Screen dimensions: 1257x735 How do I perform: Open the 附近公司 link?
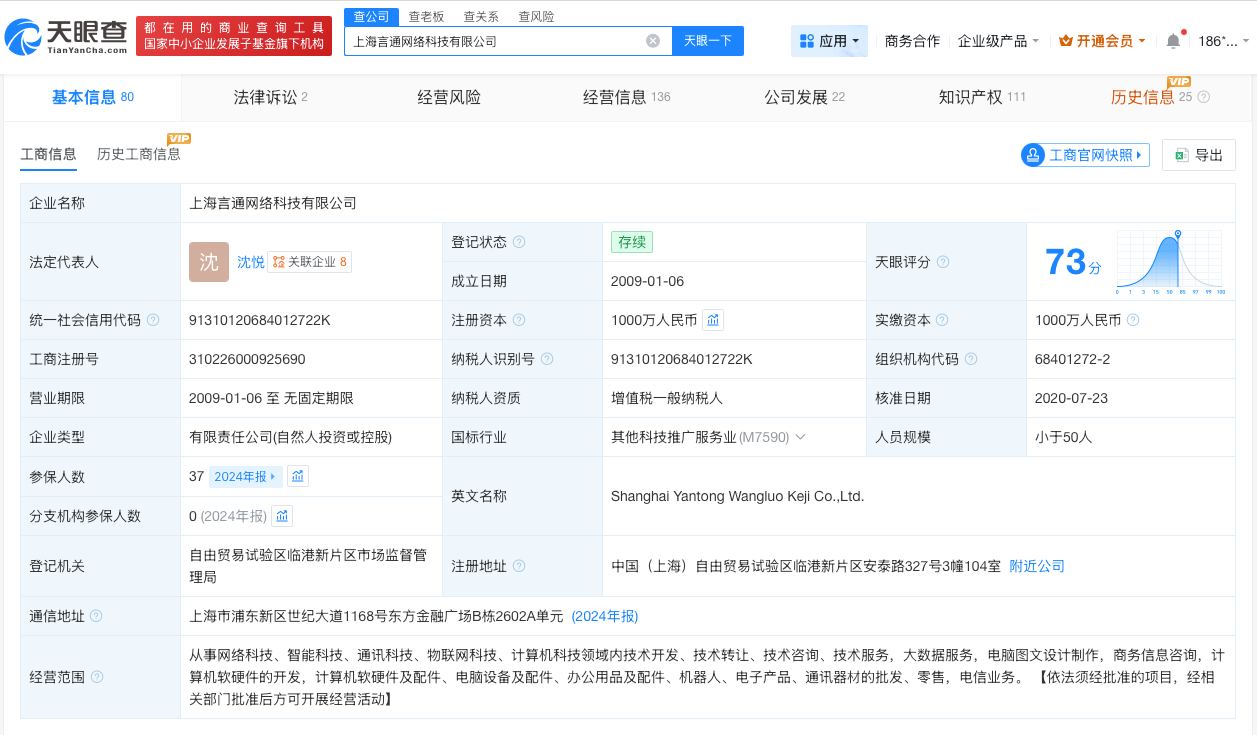[x=1037, y=566]
